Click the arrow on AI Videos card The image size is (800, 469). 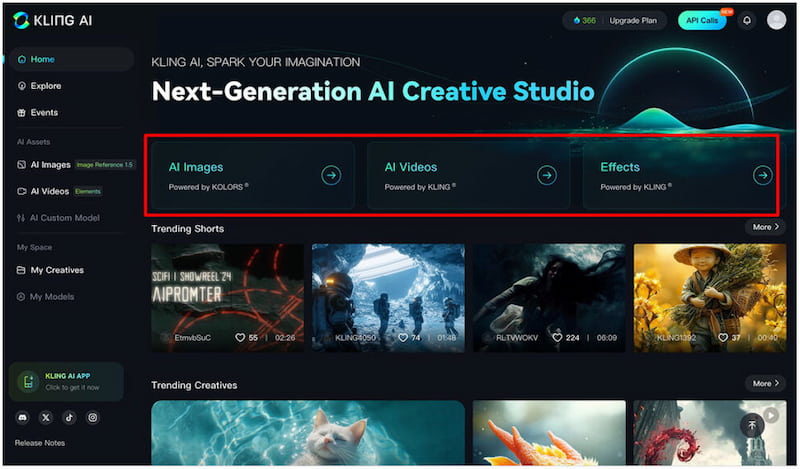[x=547, y=176]
